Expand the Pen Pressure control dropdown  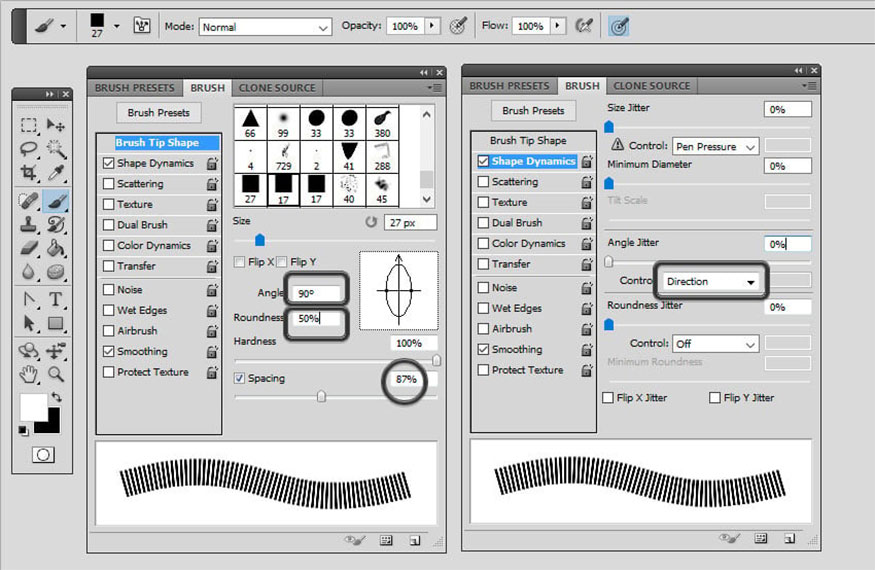(715, 146)
